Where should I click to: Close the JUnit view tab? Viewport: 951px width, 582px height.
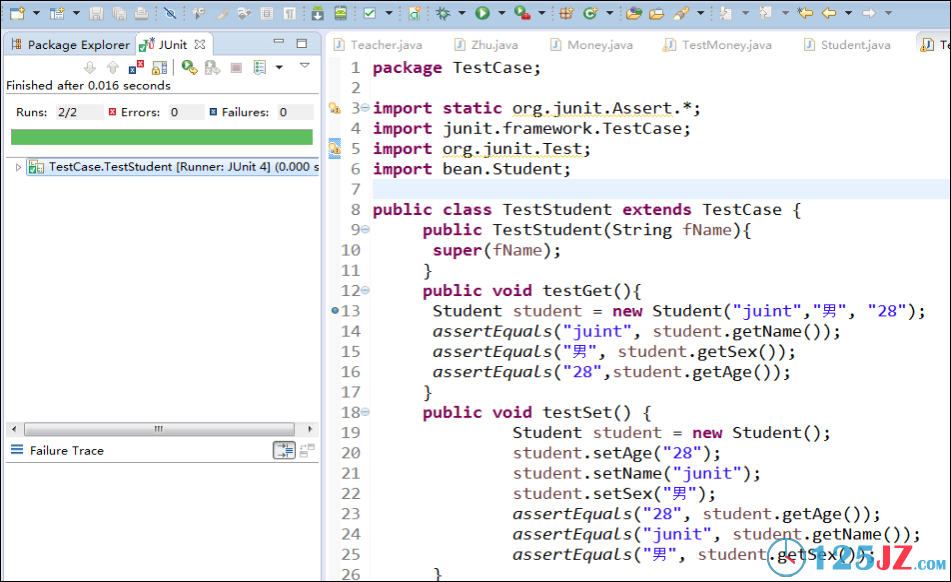[200, 45]
